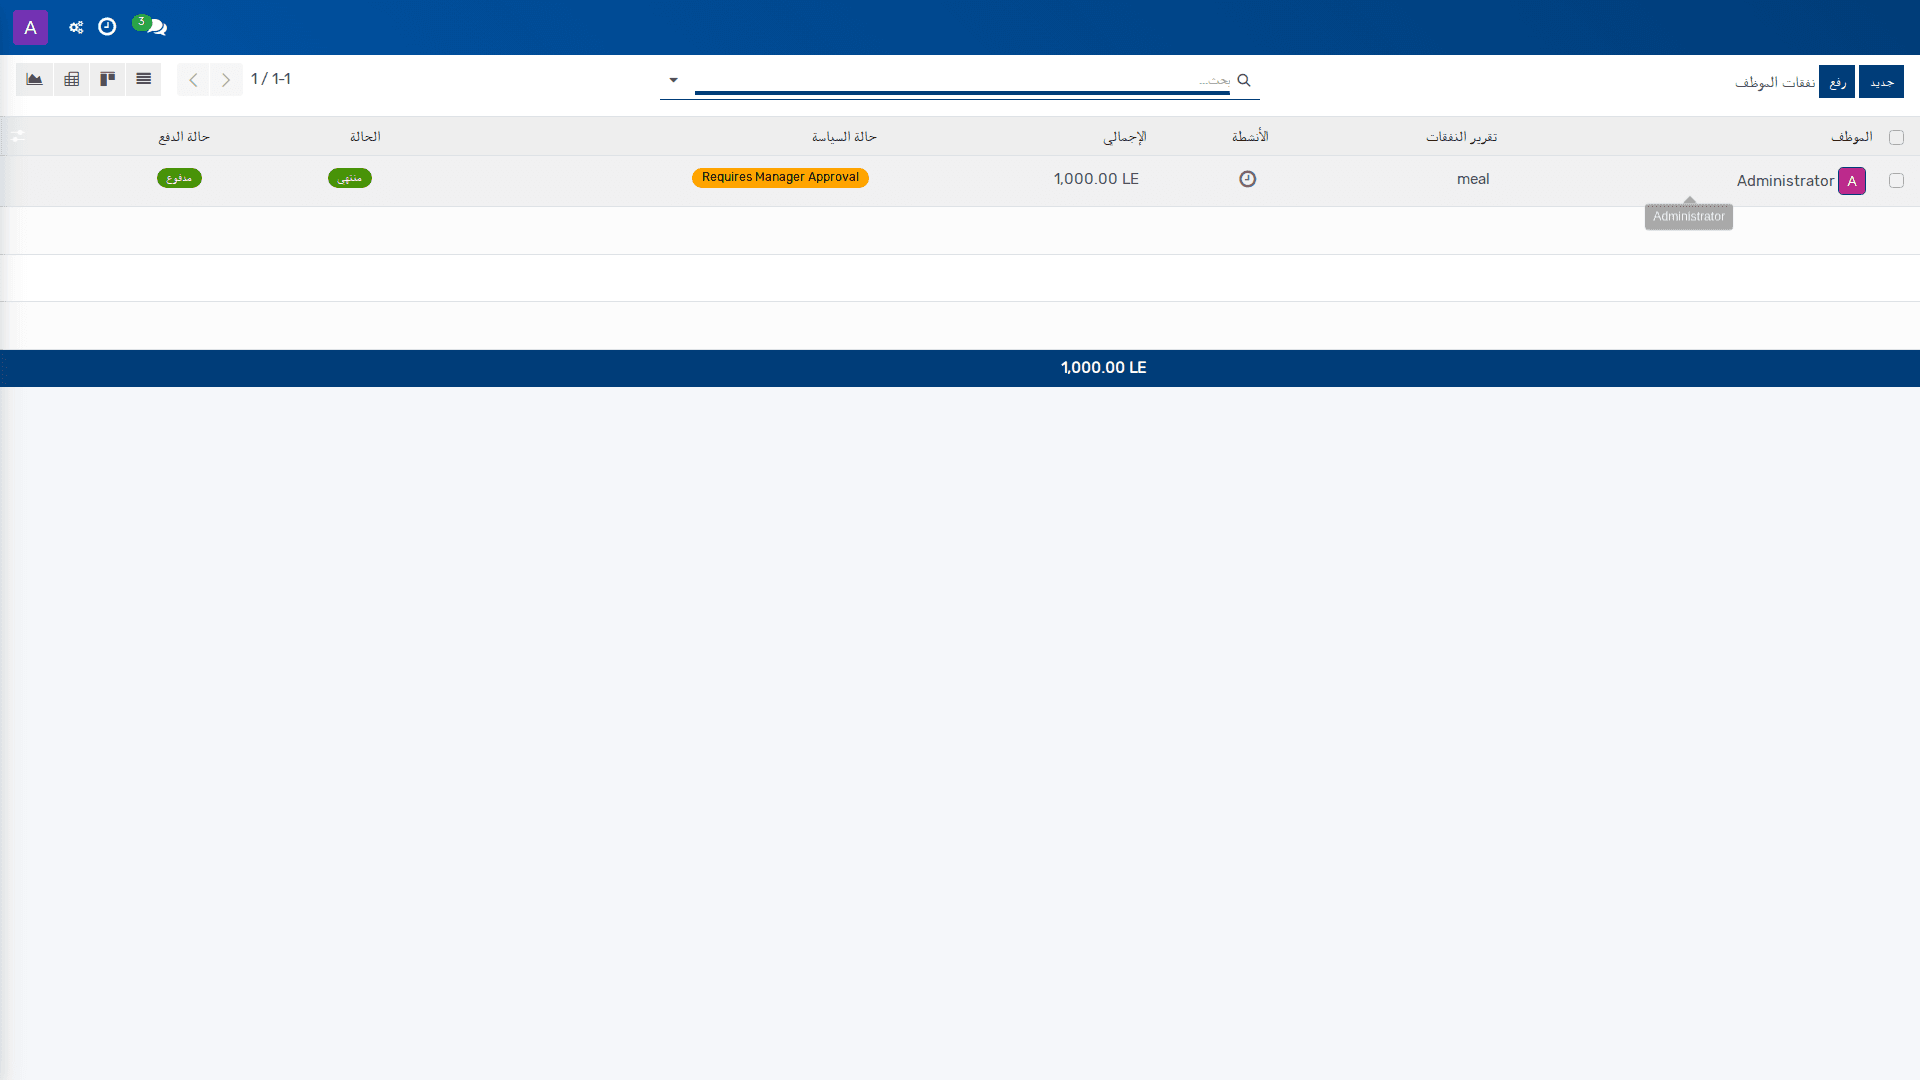Go to previous page with left chevron
This screenshot has width=1920, height=1080.
coord(193,79)
